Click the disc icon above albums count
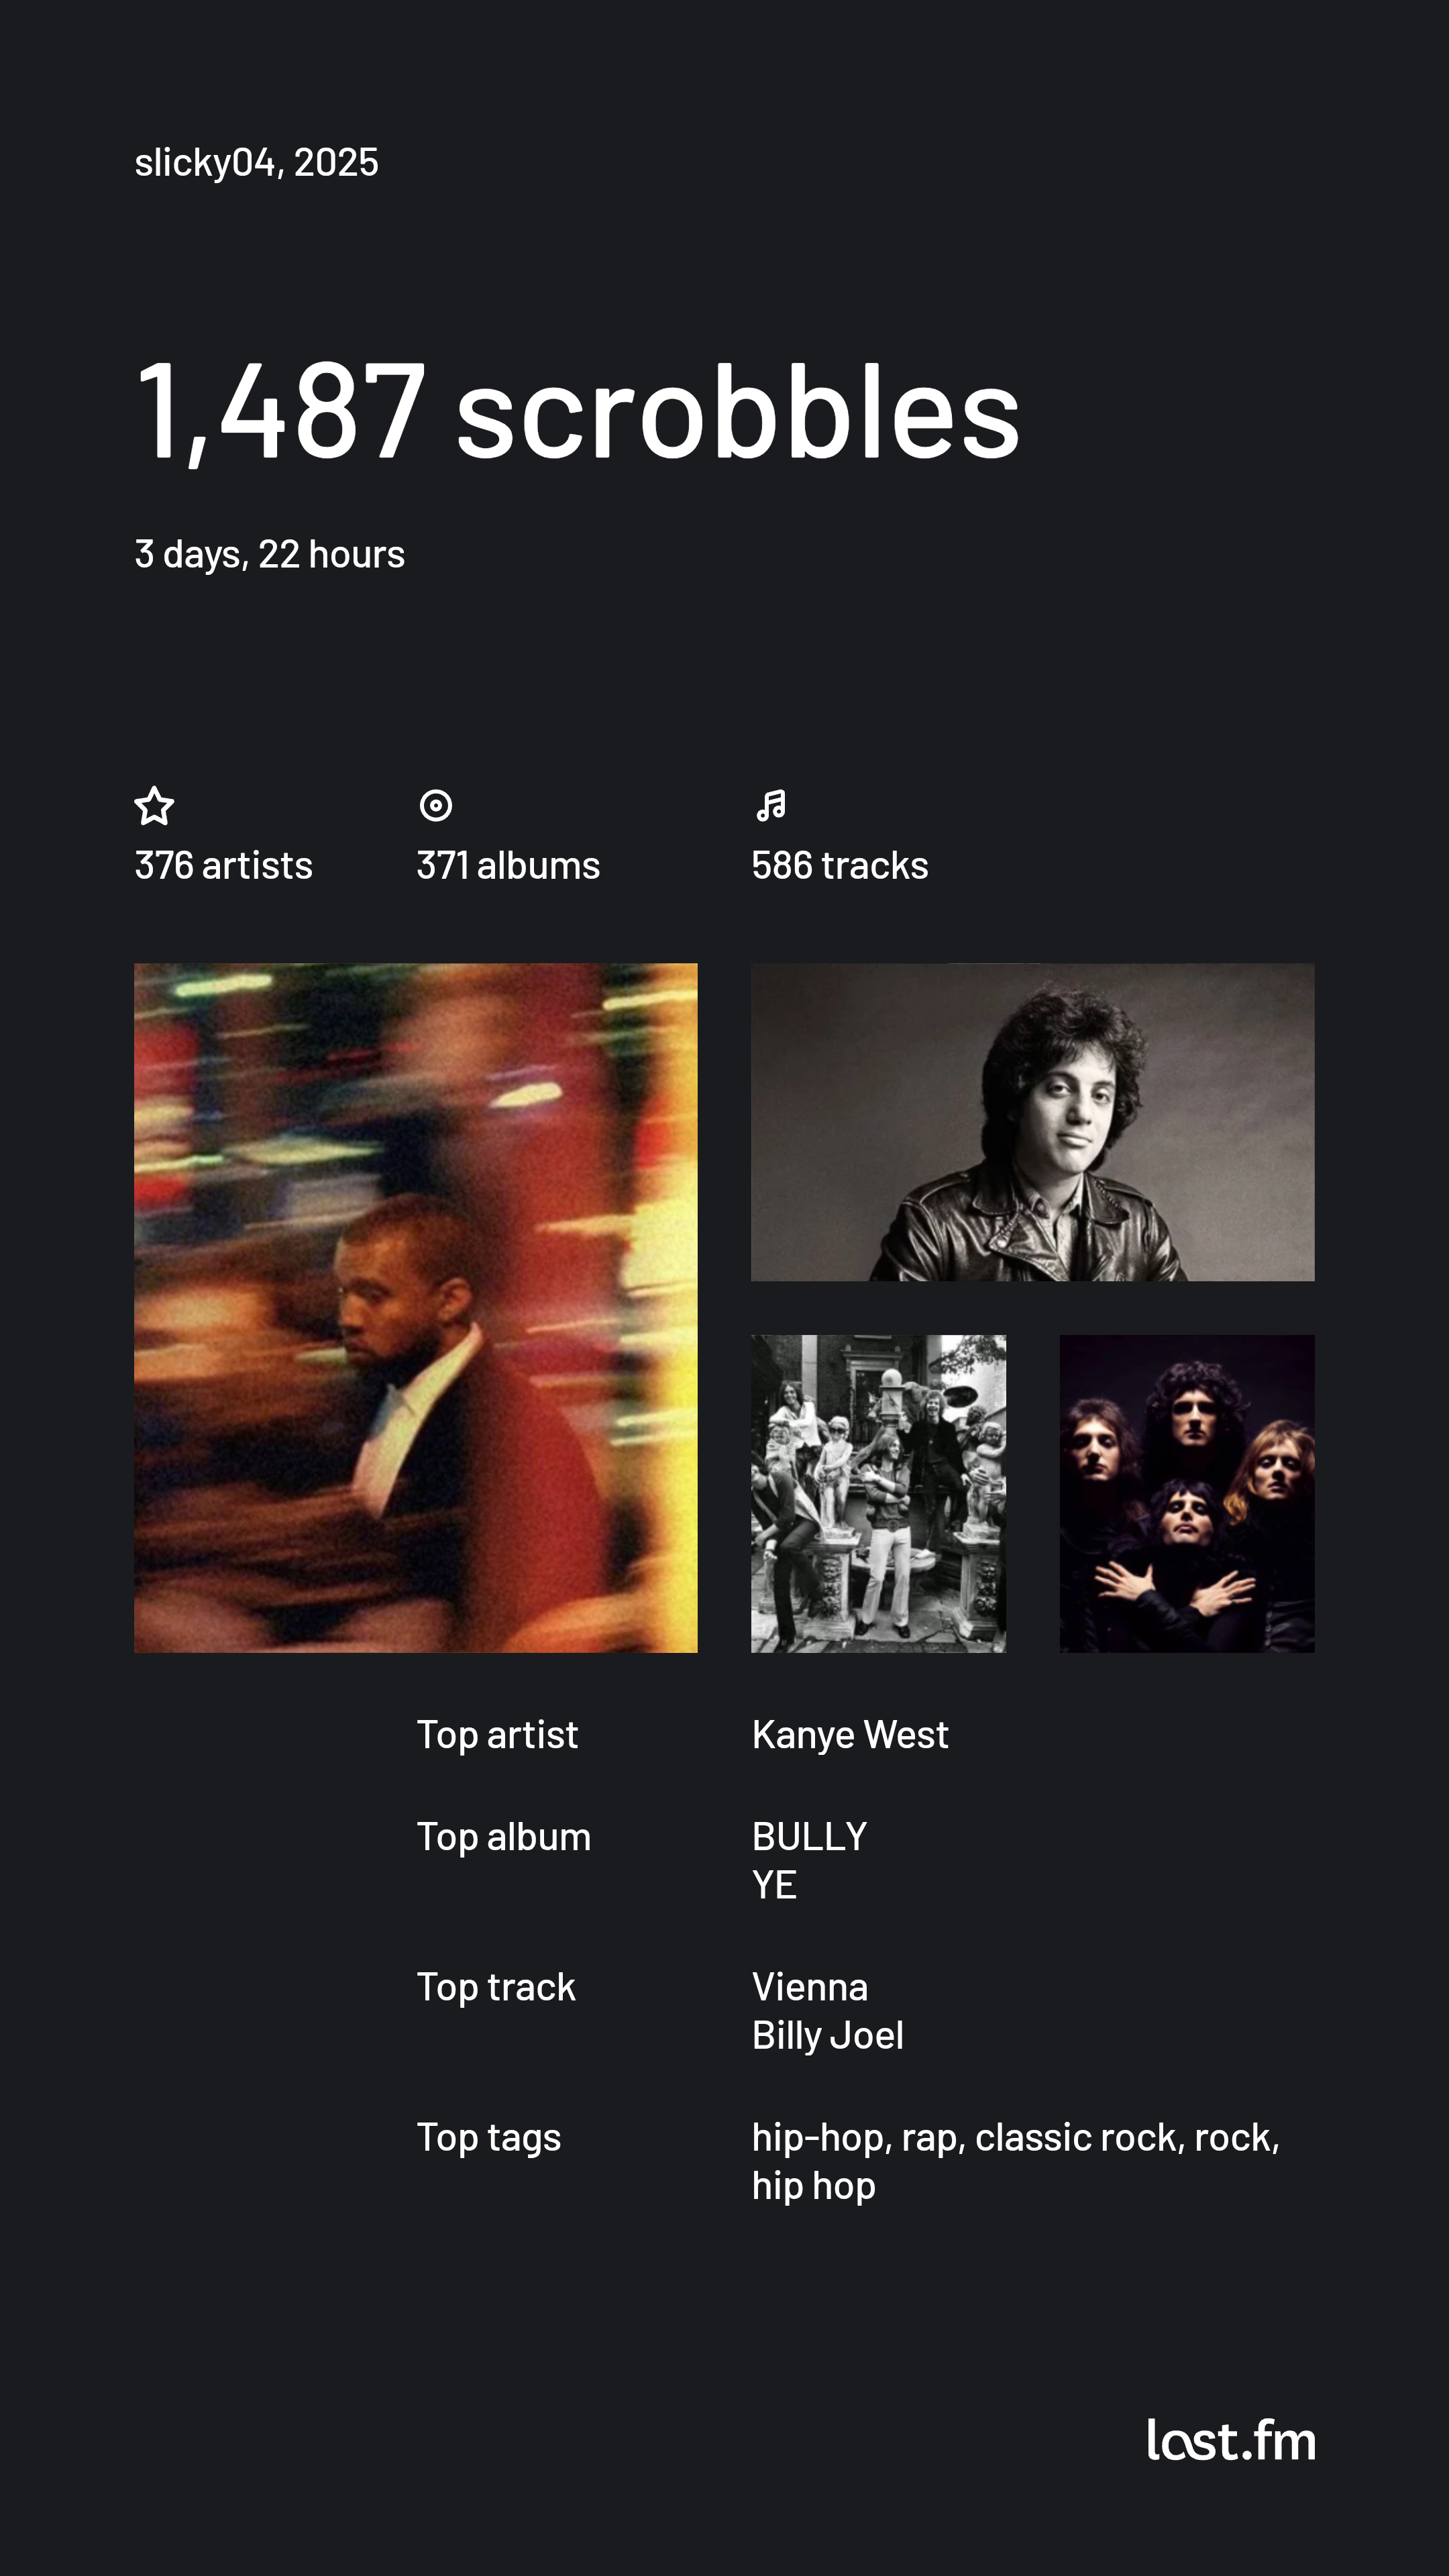Viewport: 1449px width, 2576px height. pyautogui.click(x=436, y=805)
